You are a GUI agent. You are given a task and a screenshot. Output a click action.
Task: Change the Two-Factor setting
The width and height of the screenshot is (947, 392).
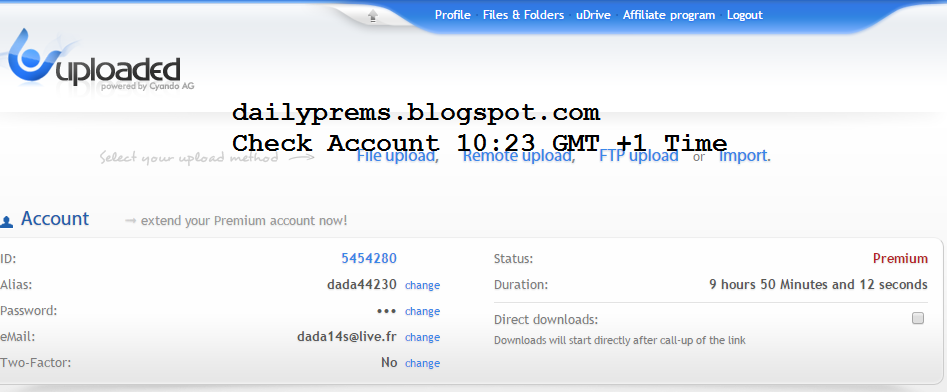click(422, 363)
